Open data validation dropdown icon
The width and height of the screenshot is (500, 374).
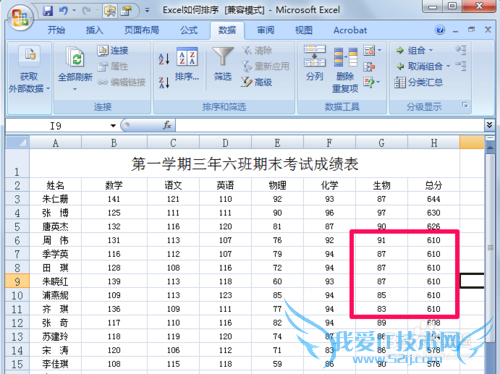372,51
